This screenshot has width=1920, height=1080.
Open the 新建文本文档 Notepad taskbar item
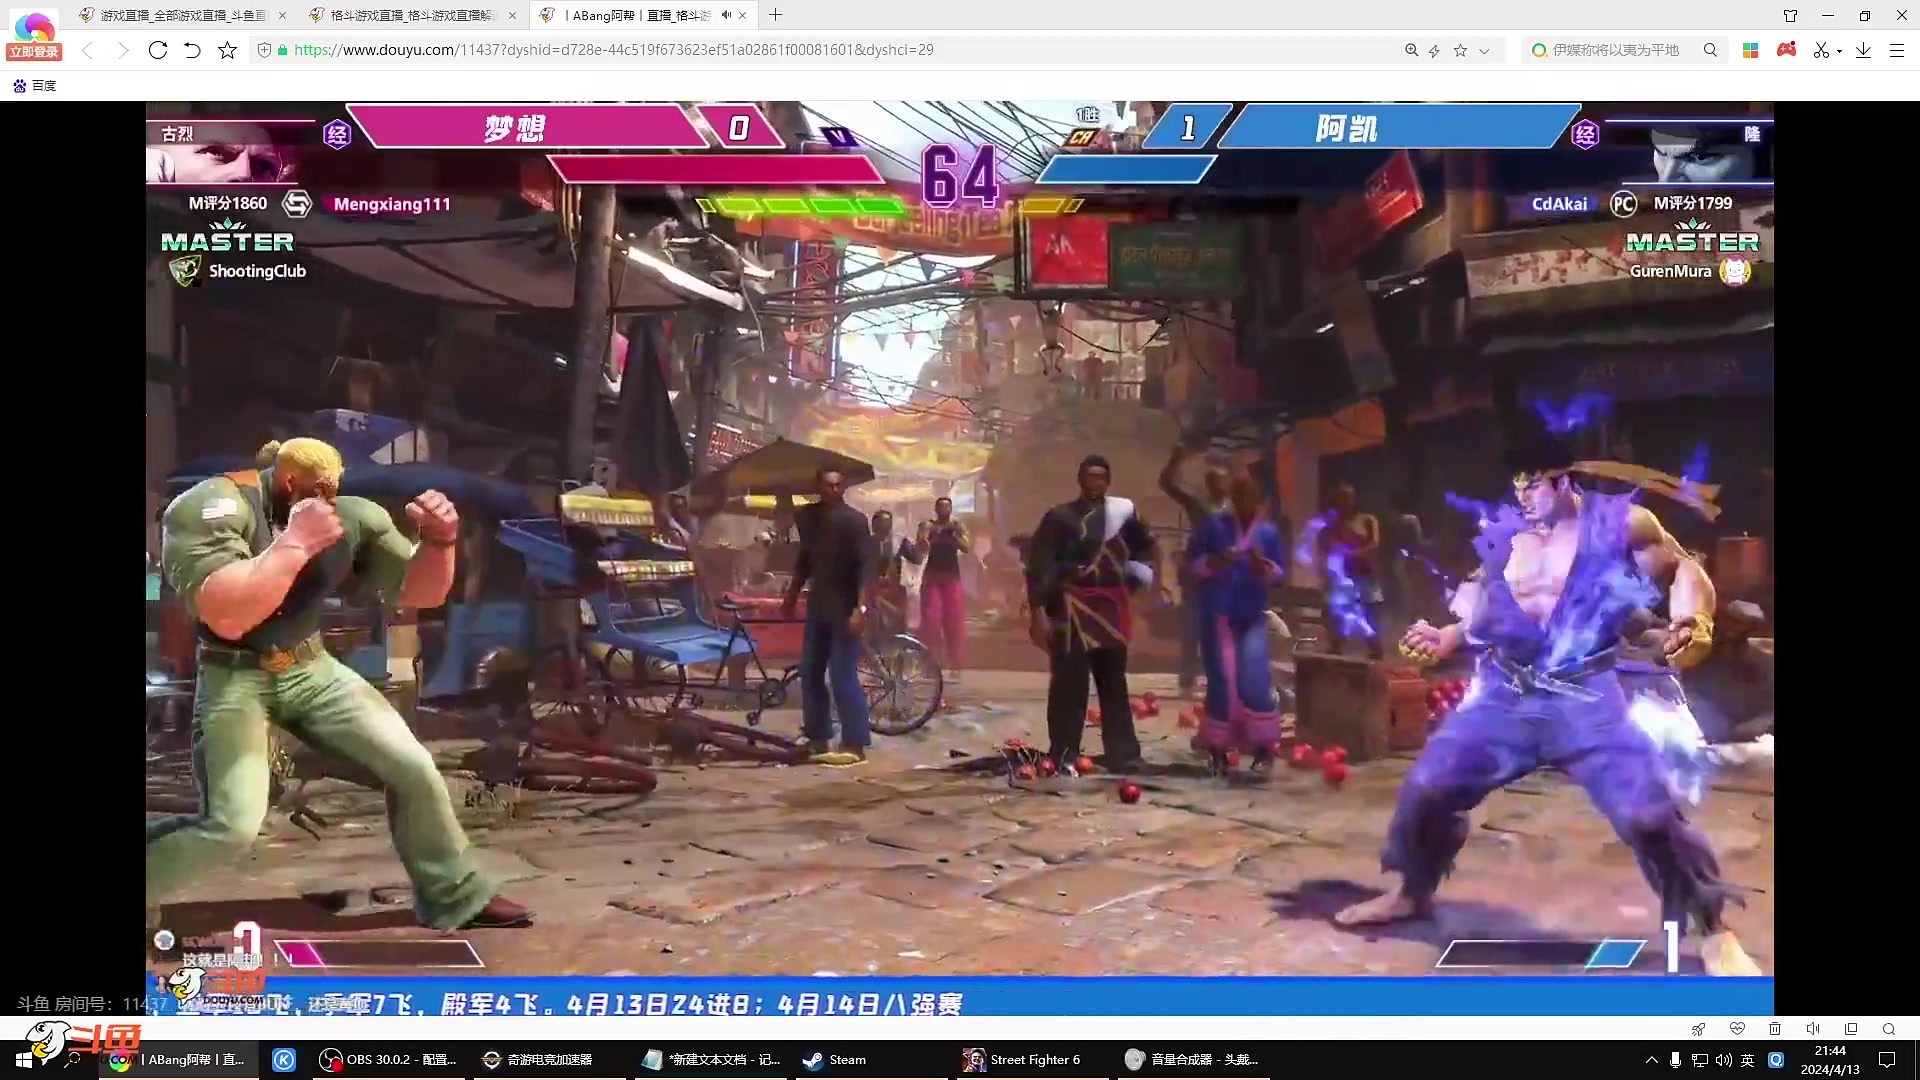[711, 1060]
